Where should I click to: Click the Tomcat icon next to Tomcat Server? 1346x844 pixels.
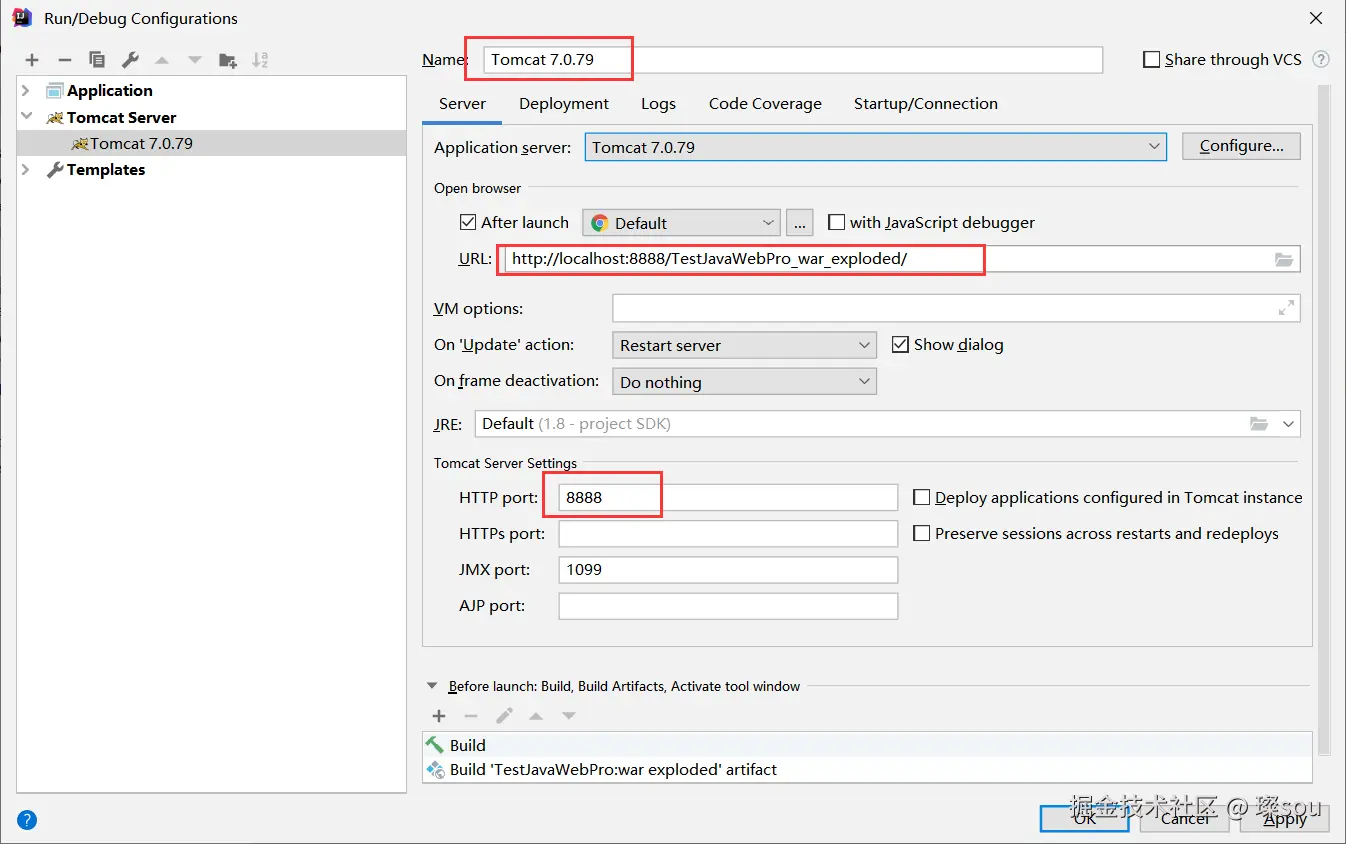pos(55,117)
